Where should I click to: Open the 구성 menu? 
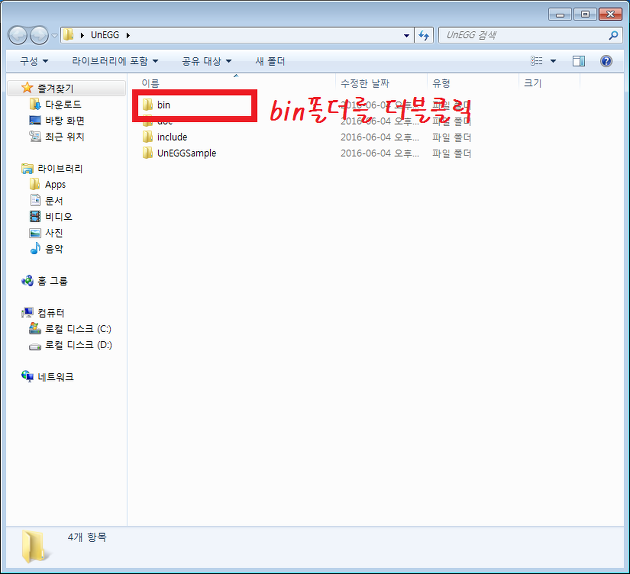pos(34,61)
